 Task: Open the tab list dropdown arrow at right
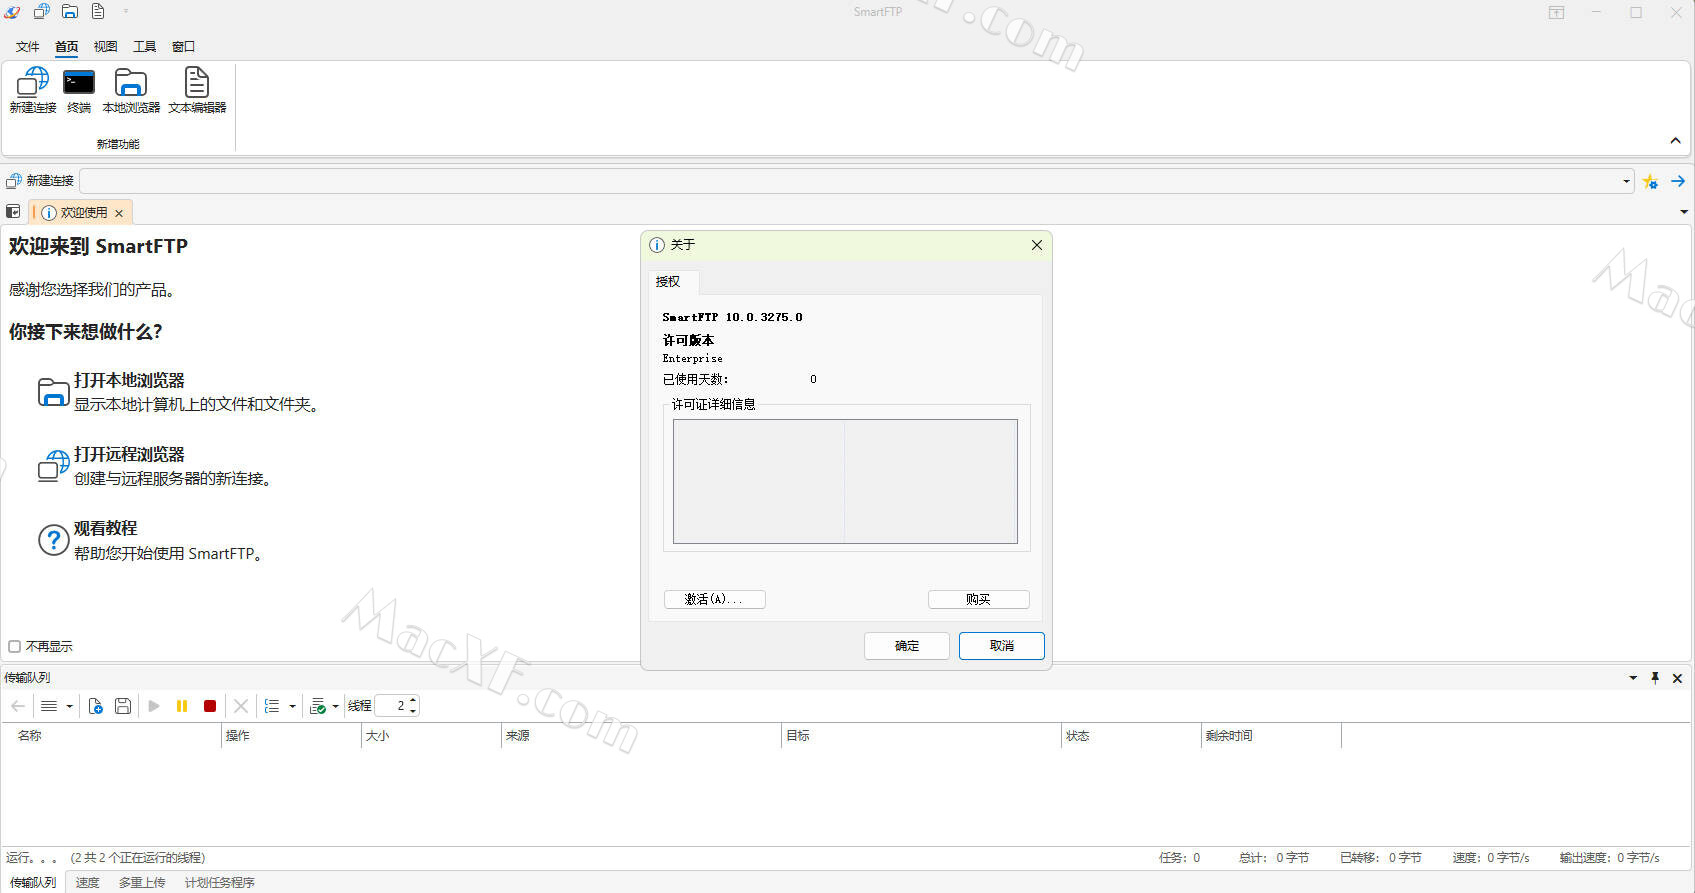pyautogui.click(x=1684, y=212)
